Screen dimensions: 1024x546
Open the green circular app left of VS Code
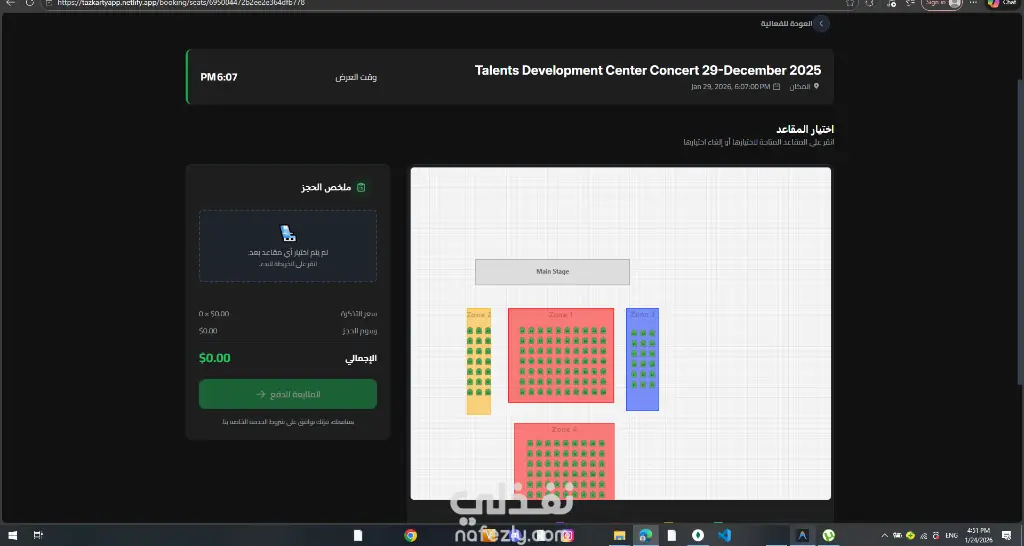coord(697,536)
